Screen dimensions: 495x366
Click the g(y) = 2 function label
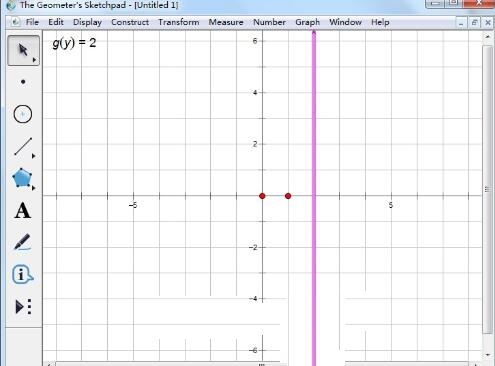click(x=74, y=43)
